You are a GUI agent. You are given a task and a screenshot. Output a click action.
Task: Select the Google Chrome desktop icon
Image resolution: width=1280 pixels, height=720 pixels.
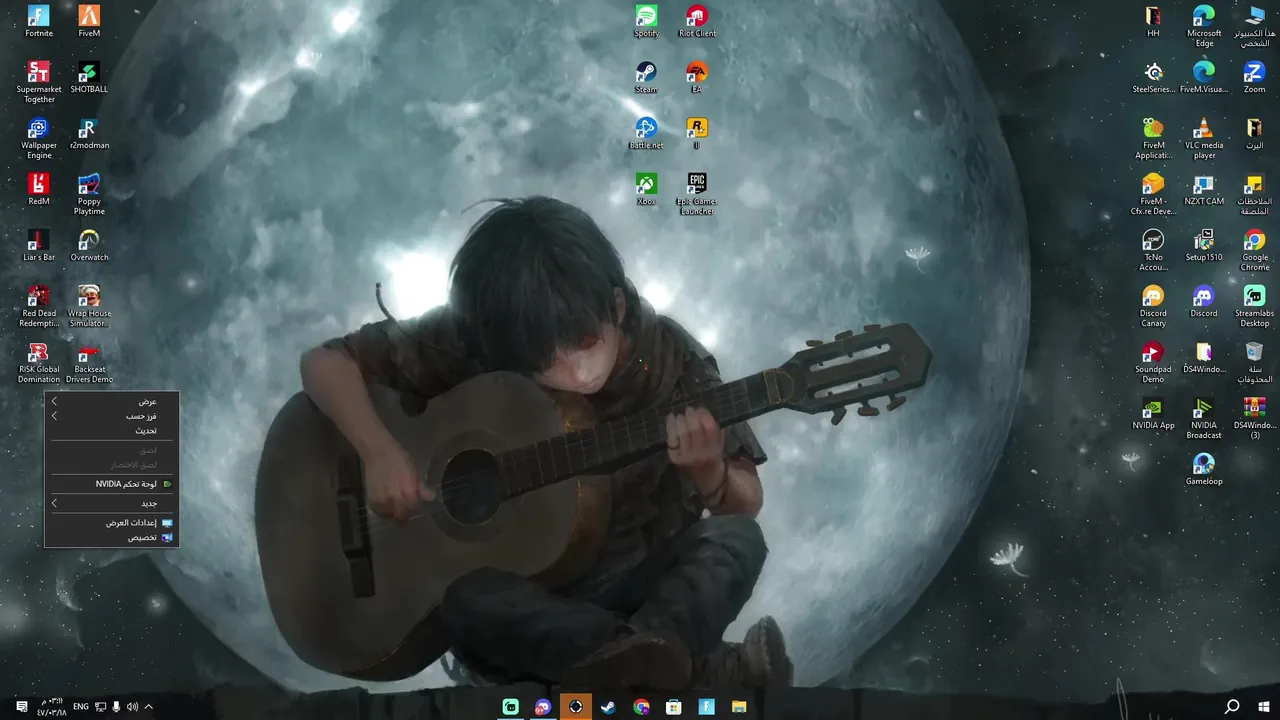click(1254, 250)
